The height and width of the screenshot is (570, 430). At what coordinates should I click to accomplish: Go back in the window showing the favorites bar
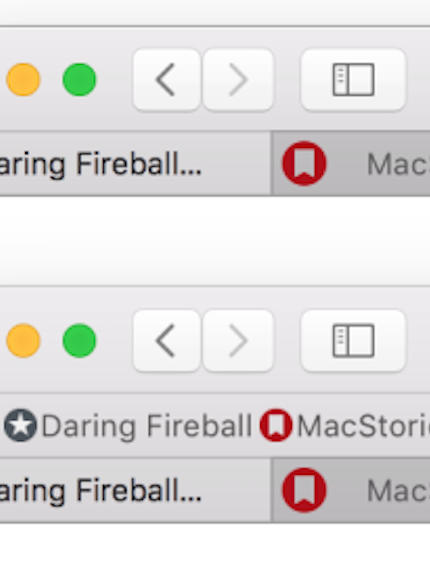coord(166,341)
